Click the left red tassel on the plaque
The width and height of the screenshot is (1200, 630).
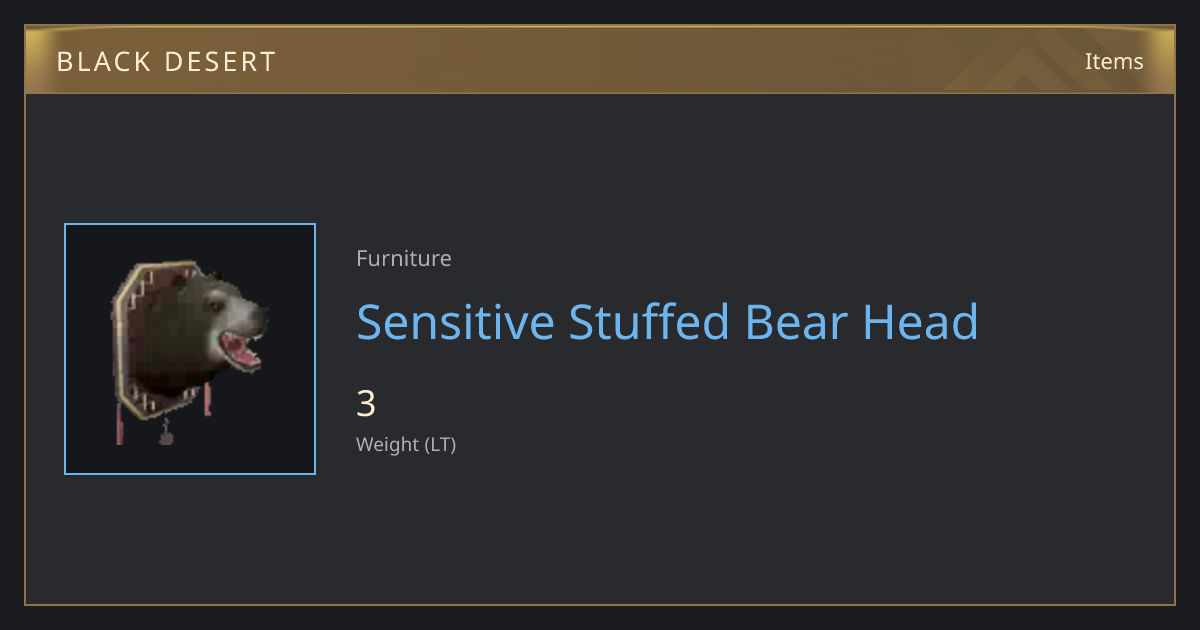(120, 424)
